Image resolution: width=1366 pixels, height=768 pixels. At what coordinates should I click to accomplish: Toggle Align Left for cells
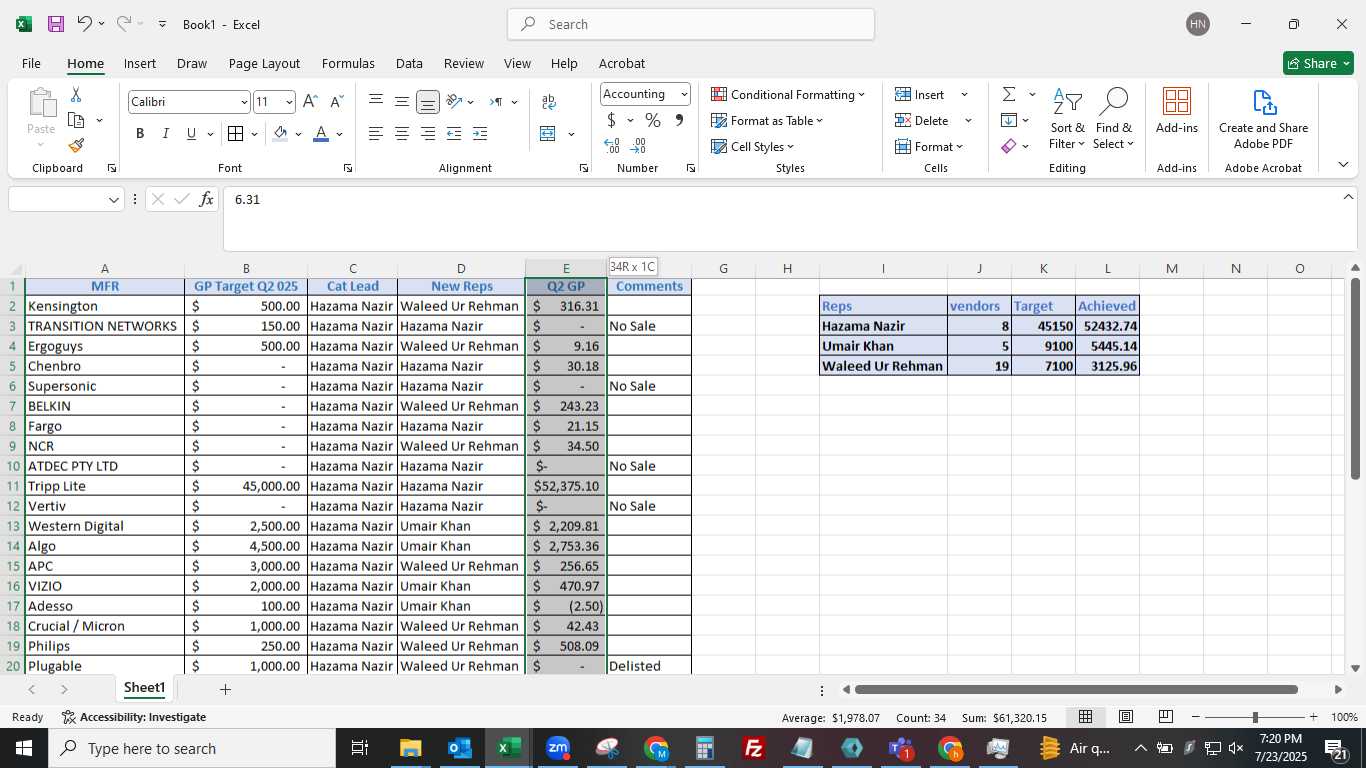[x=376, y=134]
